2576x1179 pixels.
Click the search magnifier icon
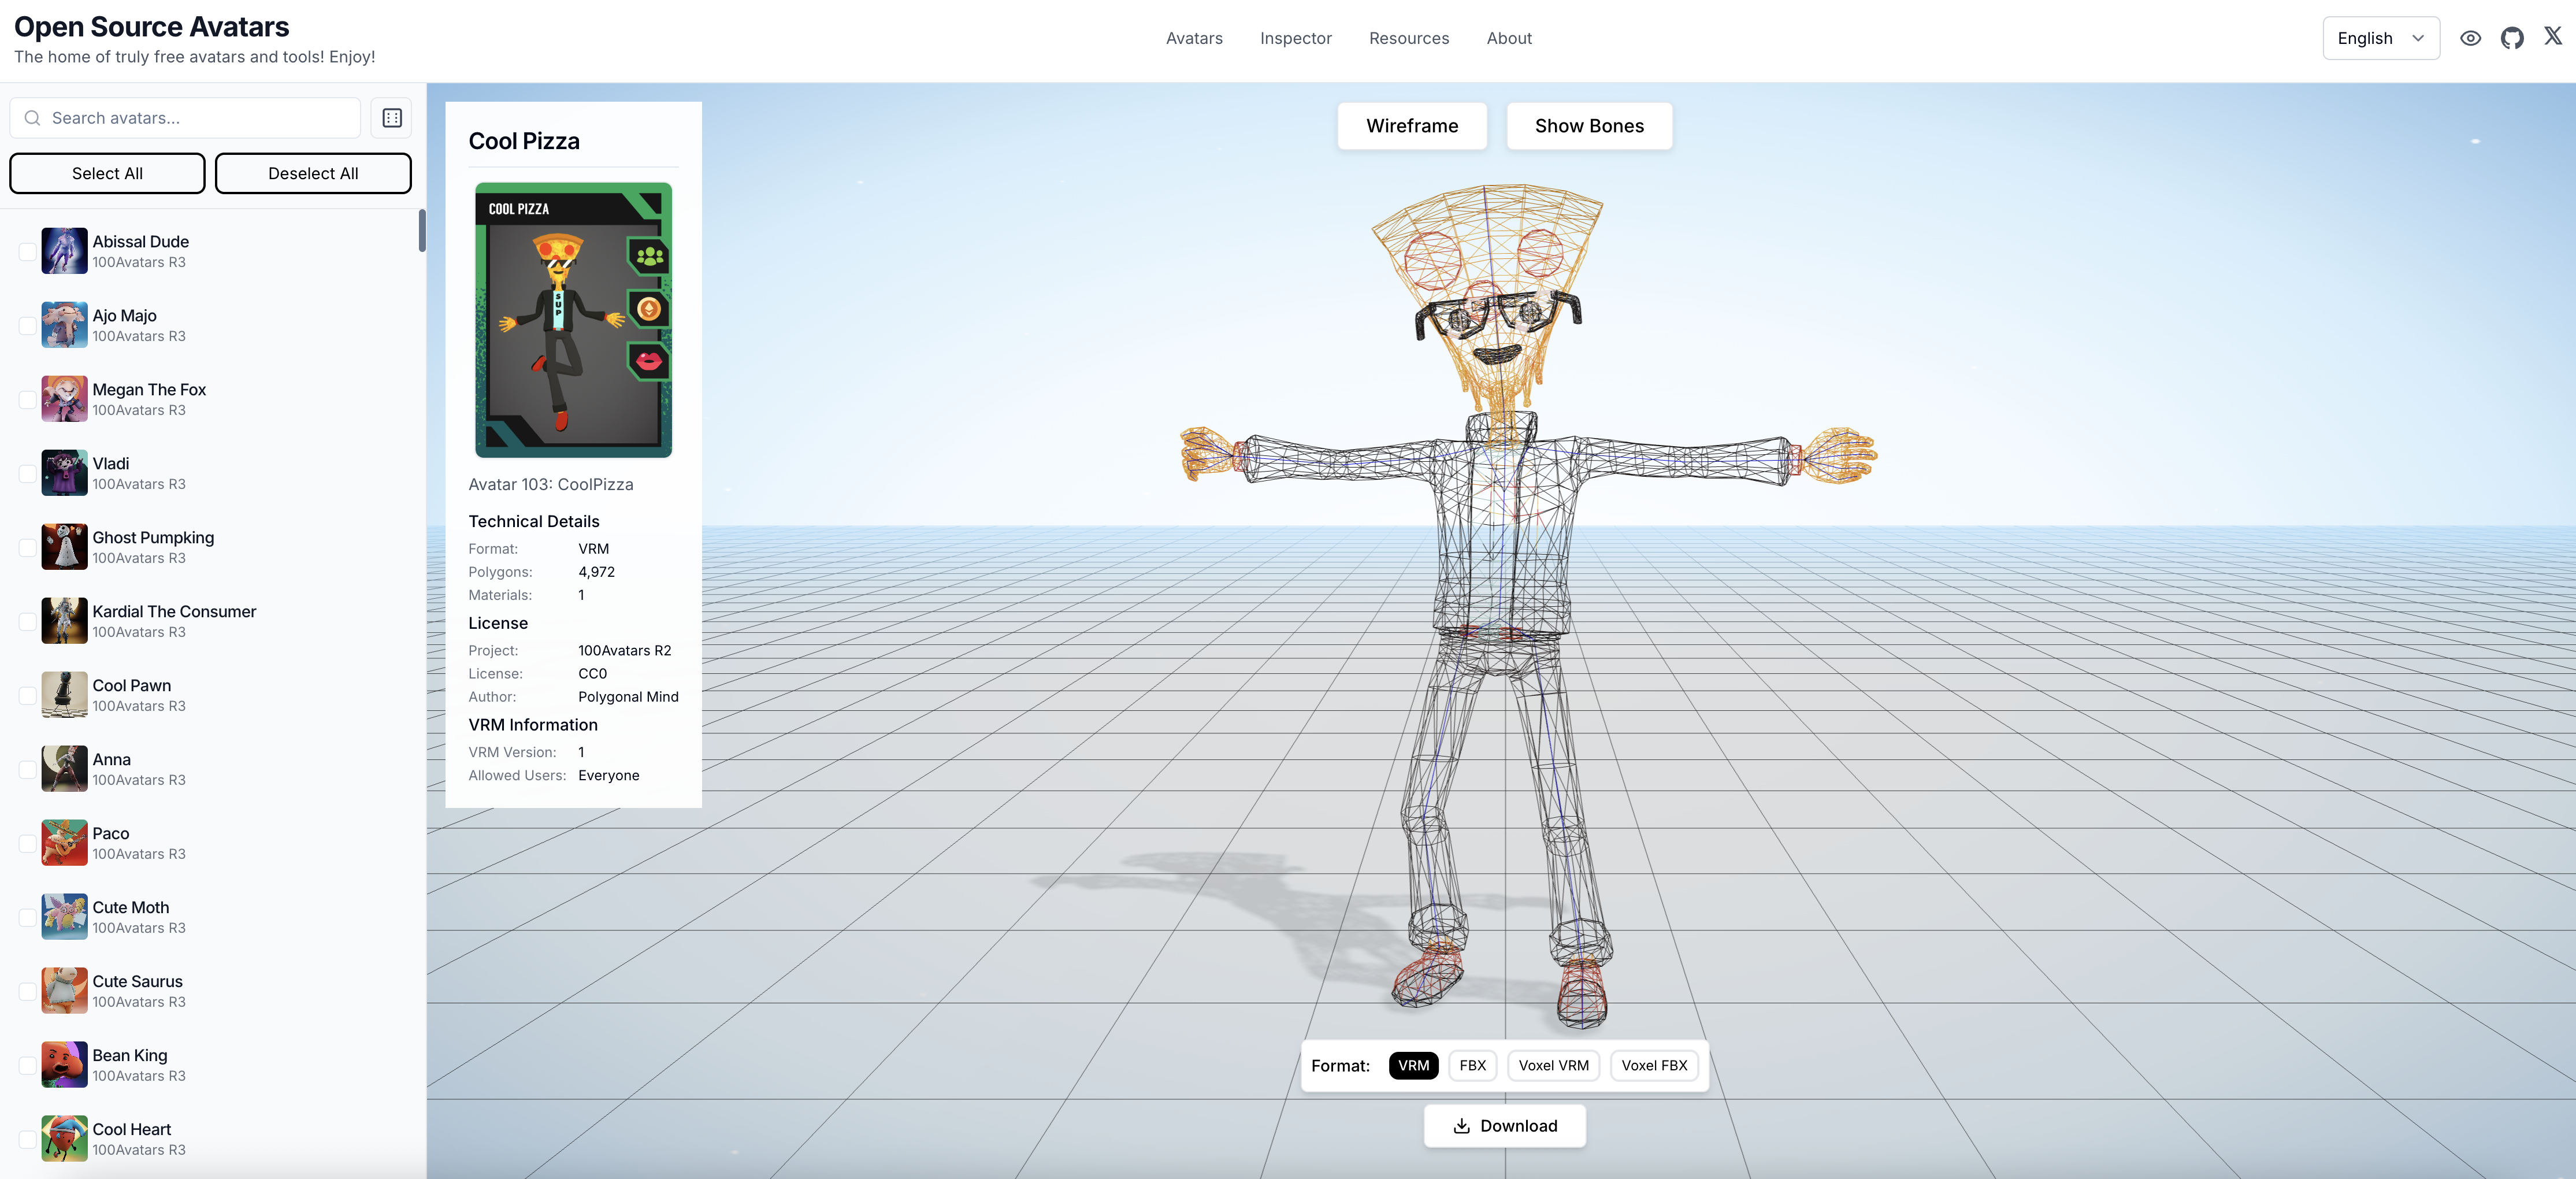coord(32,117)
